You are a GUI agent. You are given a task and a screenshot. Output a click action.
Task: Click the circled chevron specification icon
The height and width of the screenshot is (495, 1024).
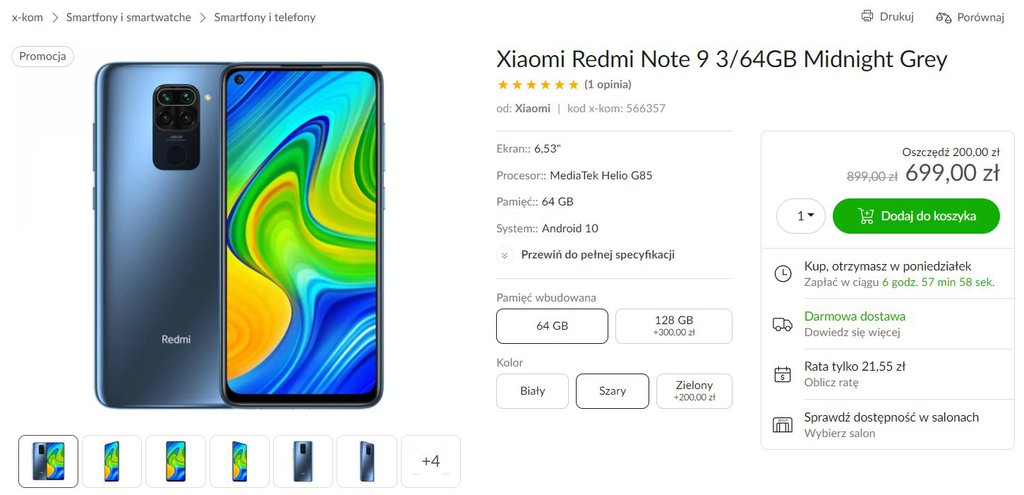tap(504, 255)
